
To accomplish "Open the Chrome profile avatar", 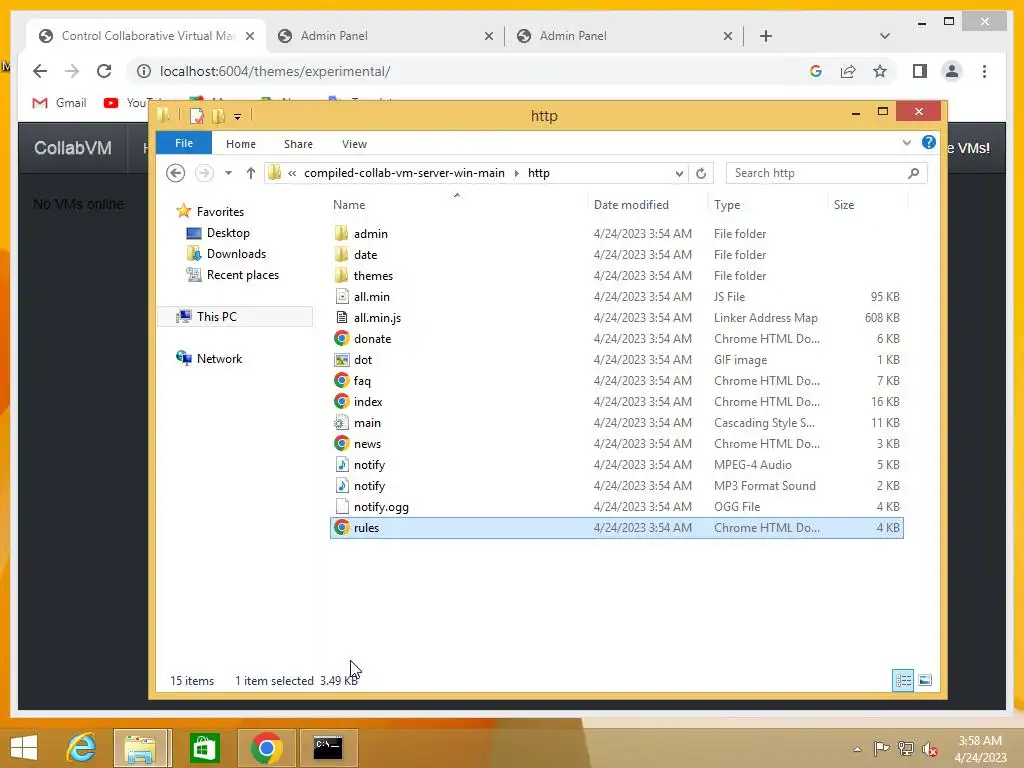I will [952, 71].
